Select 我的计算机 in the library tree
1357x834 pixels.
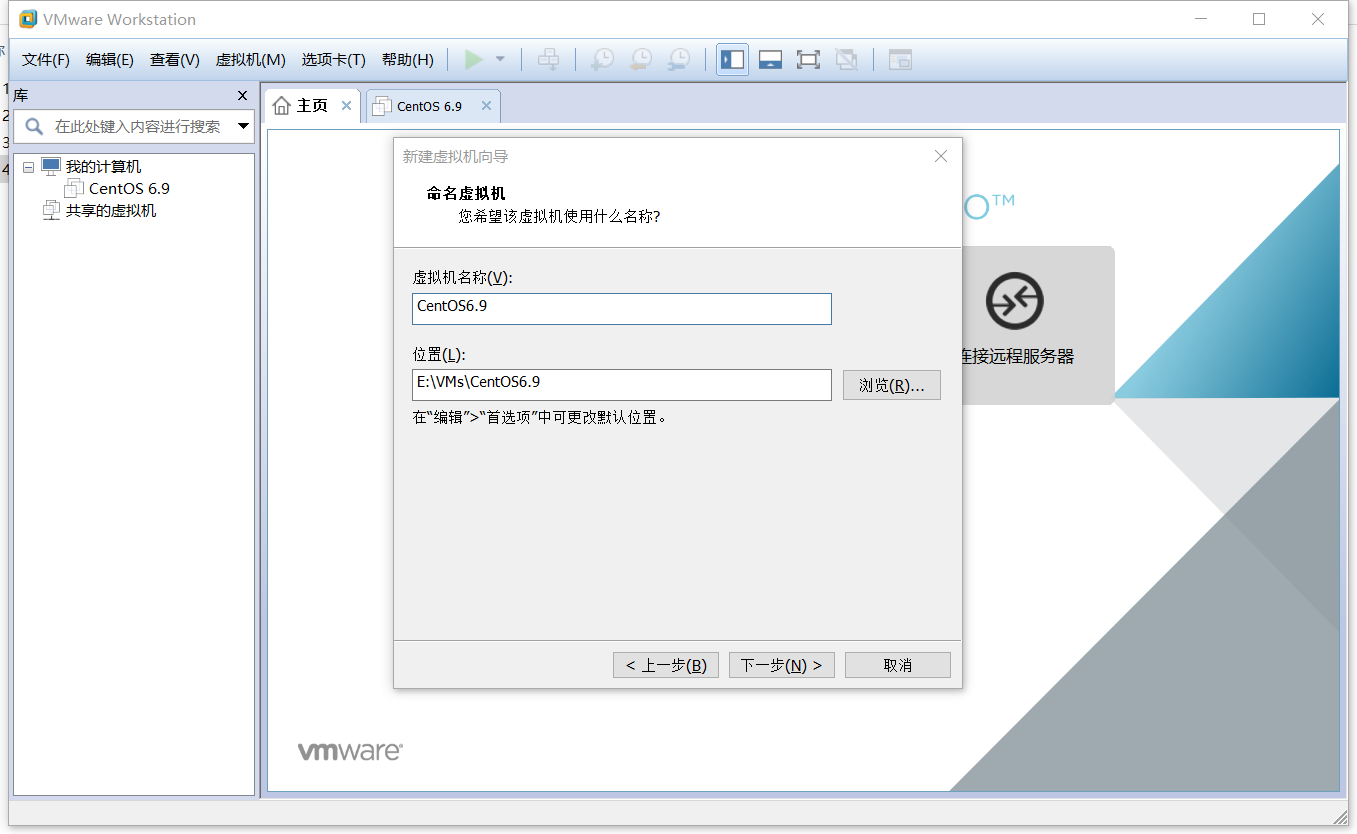pos(104,167)
